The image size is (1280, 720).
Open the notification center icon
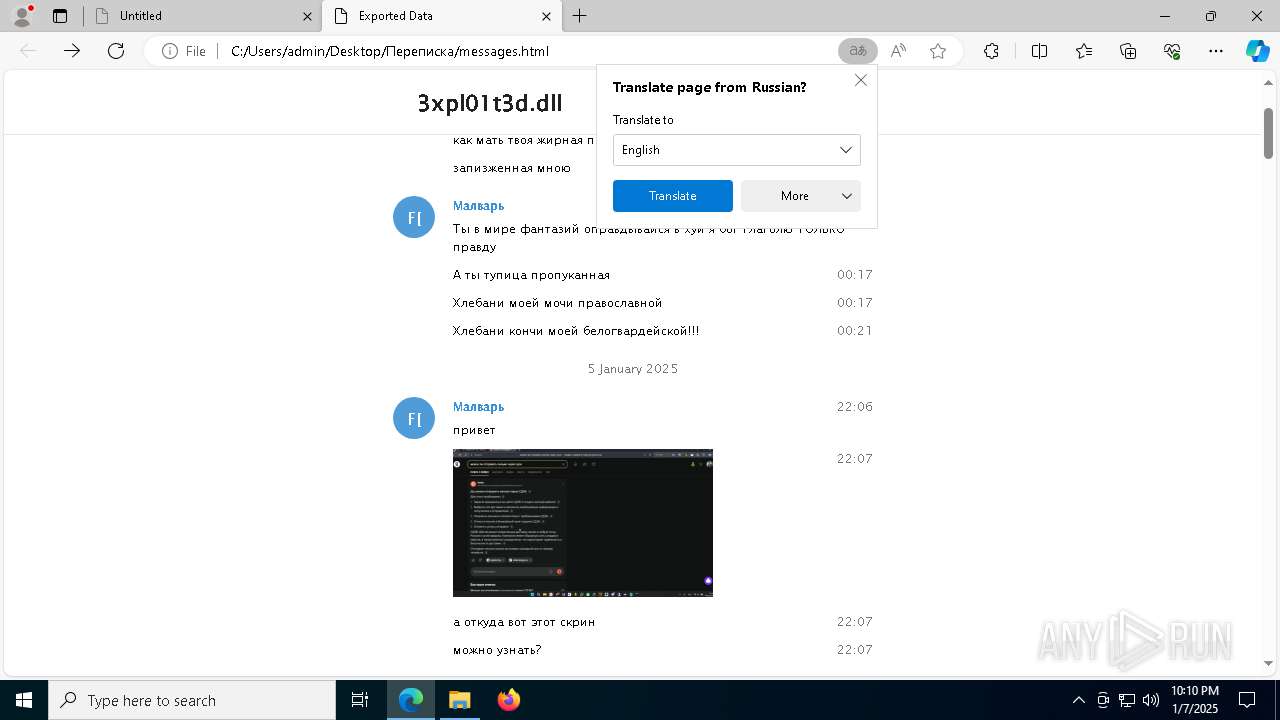(1248, 700)
